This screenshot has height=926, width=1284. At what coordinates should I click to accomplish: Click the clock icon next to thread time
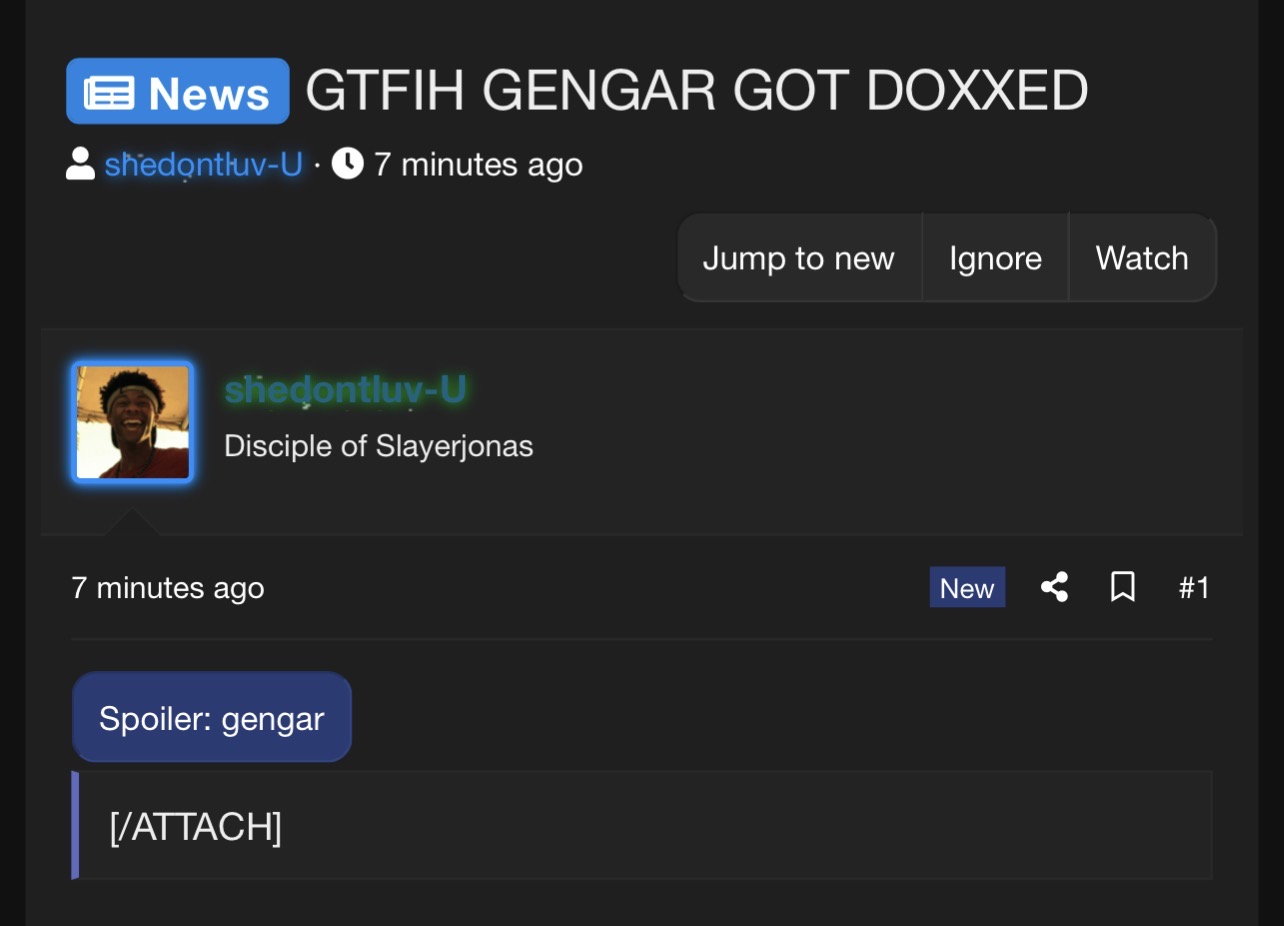(x=347, y=163)
